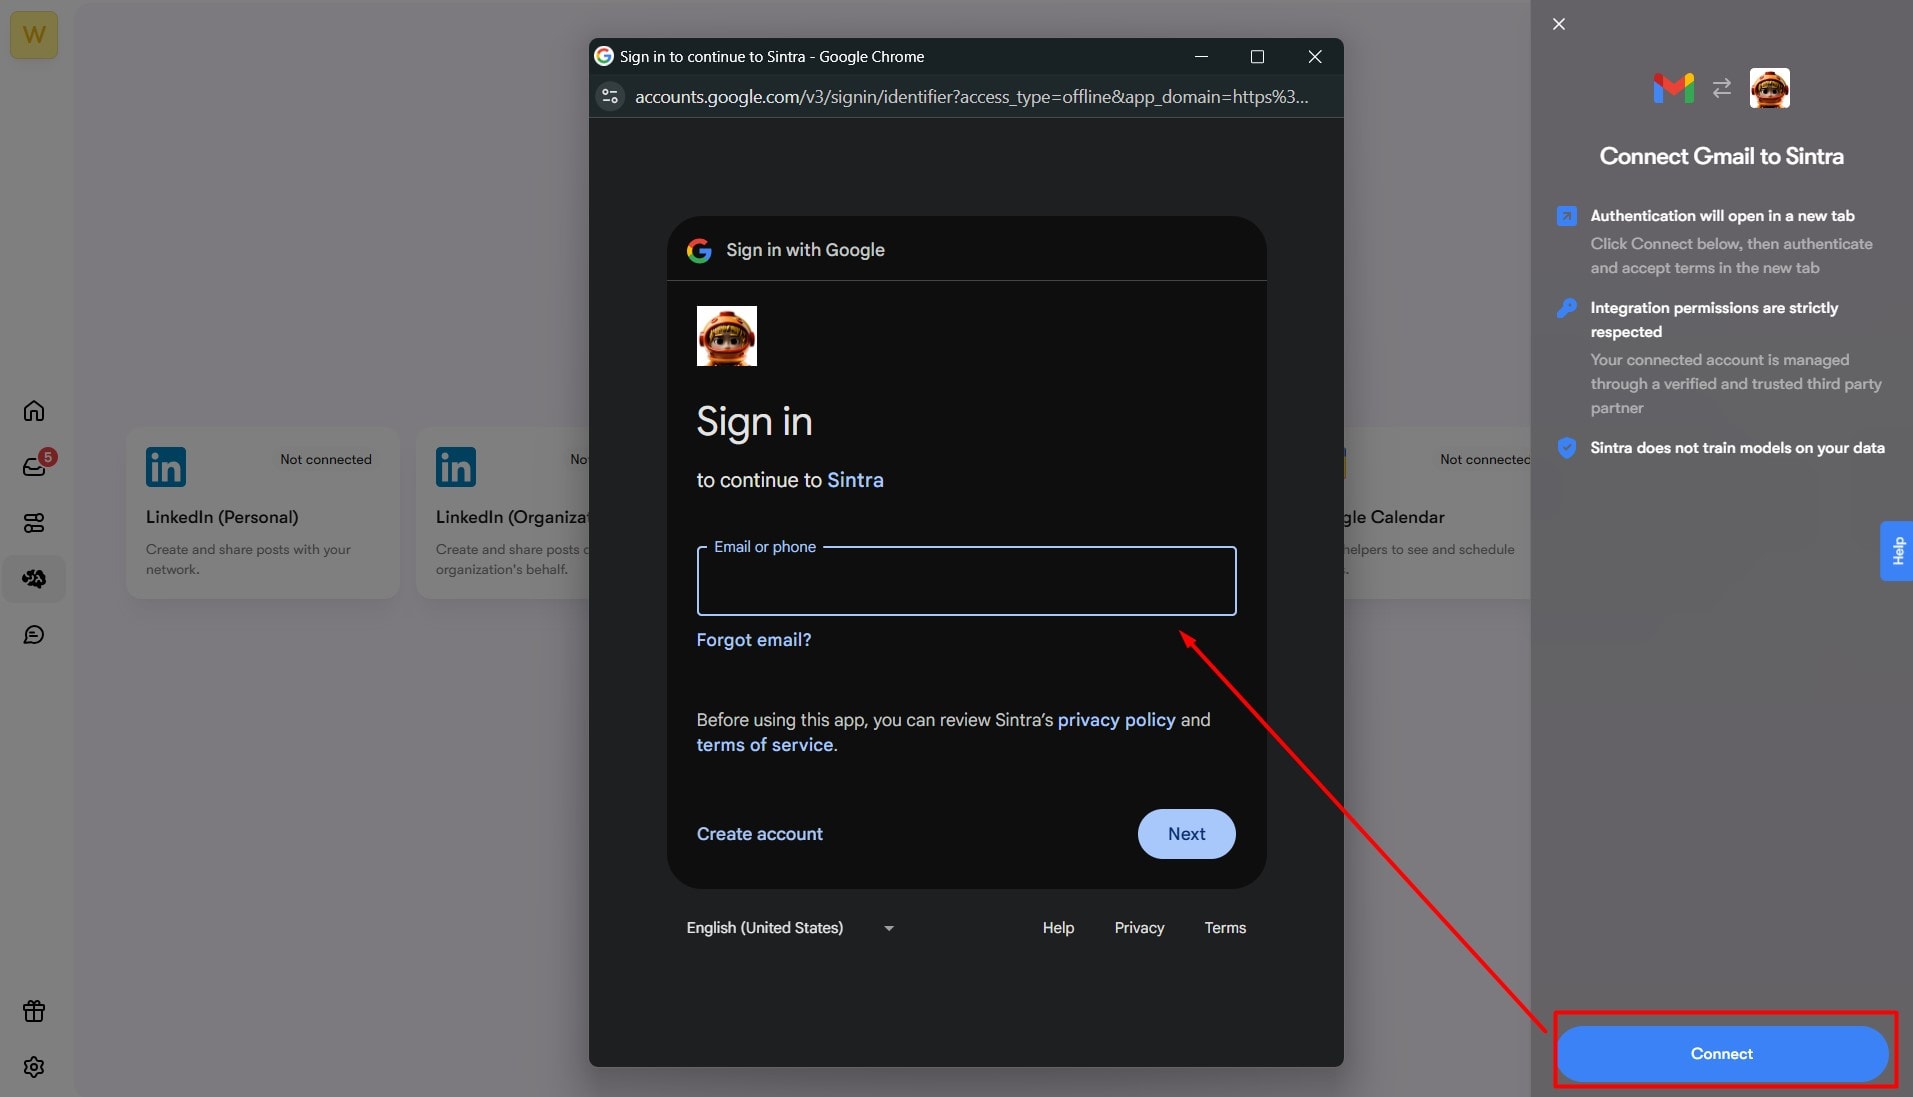
Task: Open the integrations icon in the sidebar
Action: coord(34,522)
